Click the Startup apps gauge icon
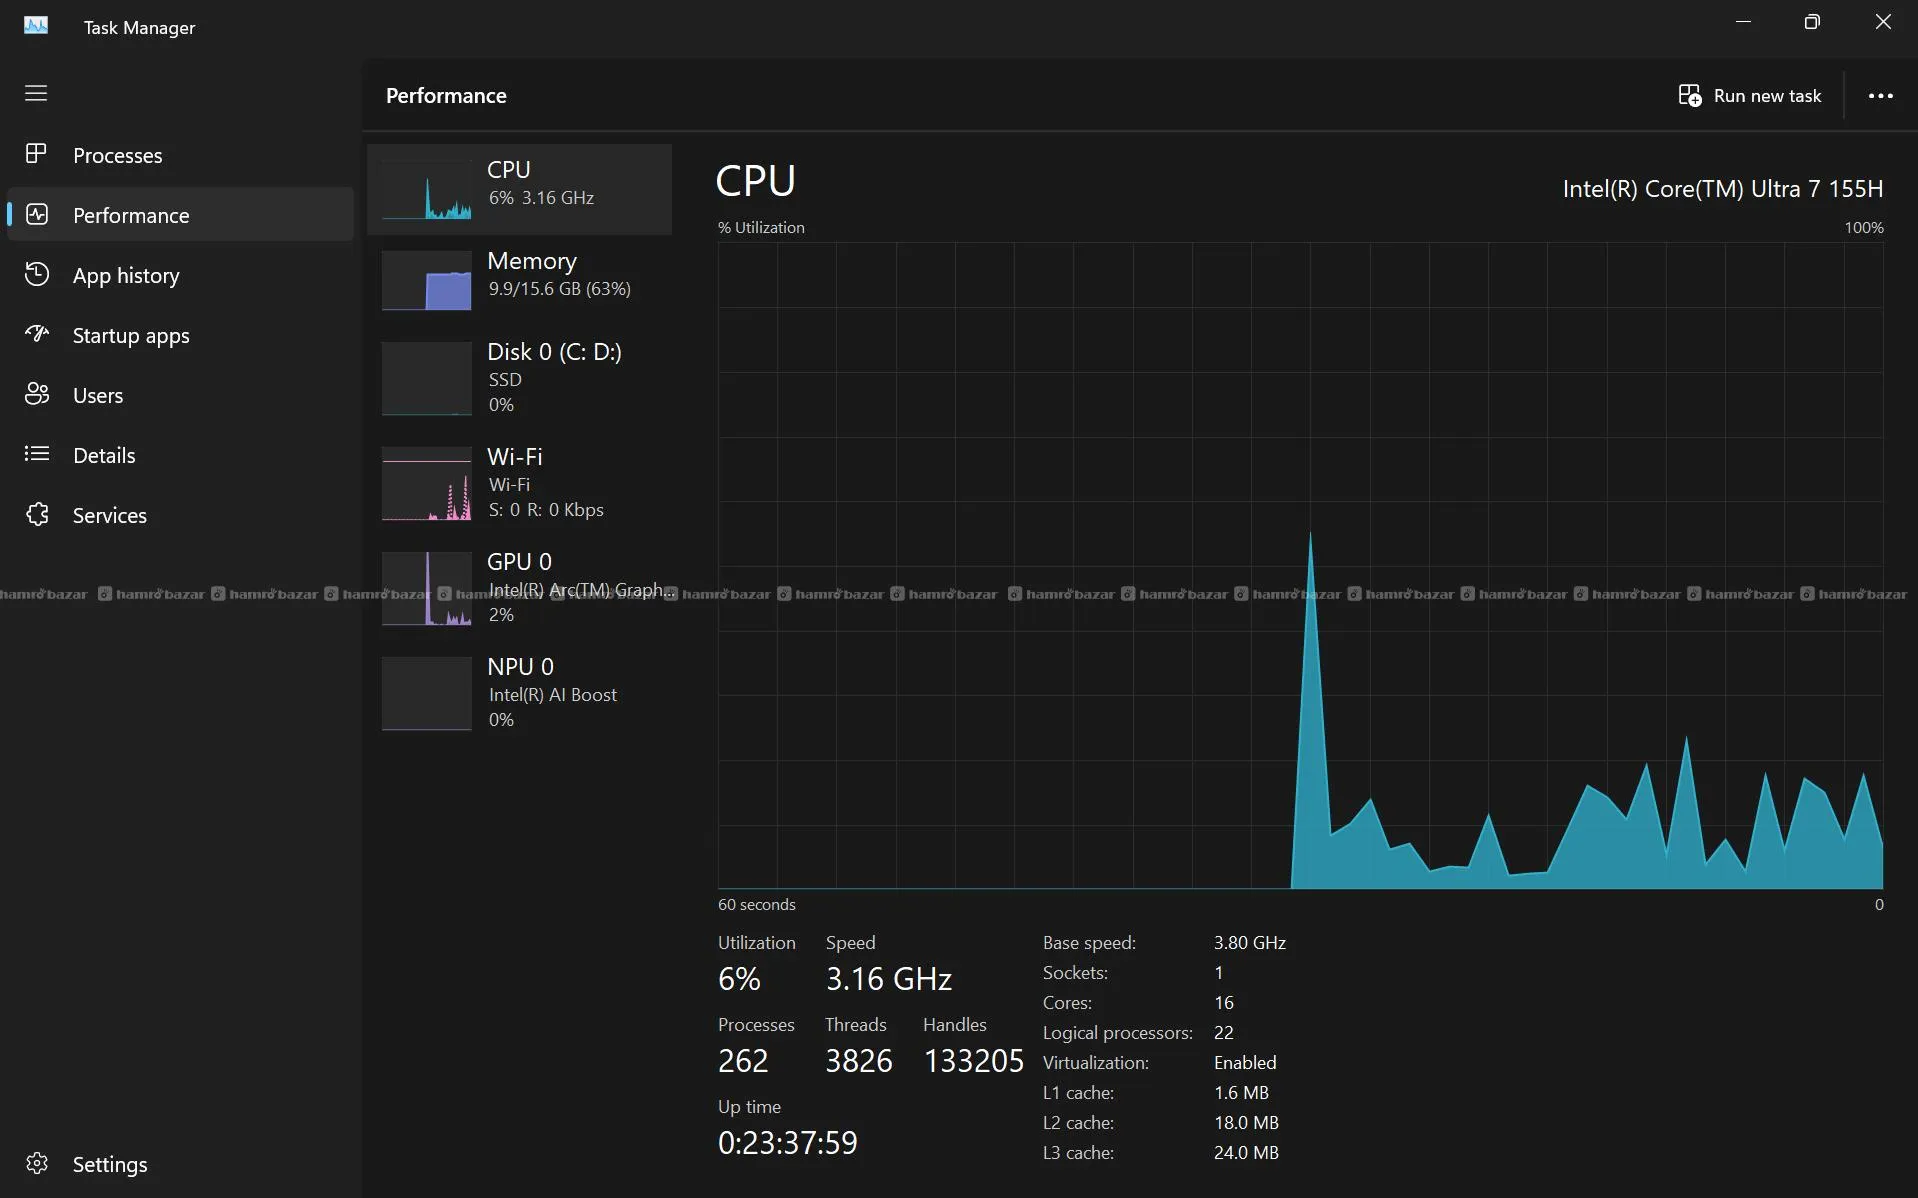The height and width of the screenshot is (1198, 1918). point(37,334)
